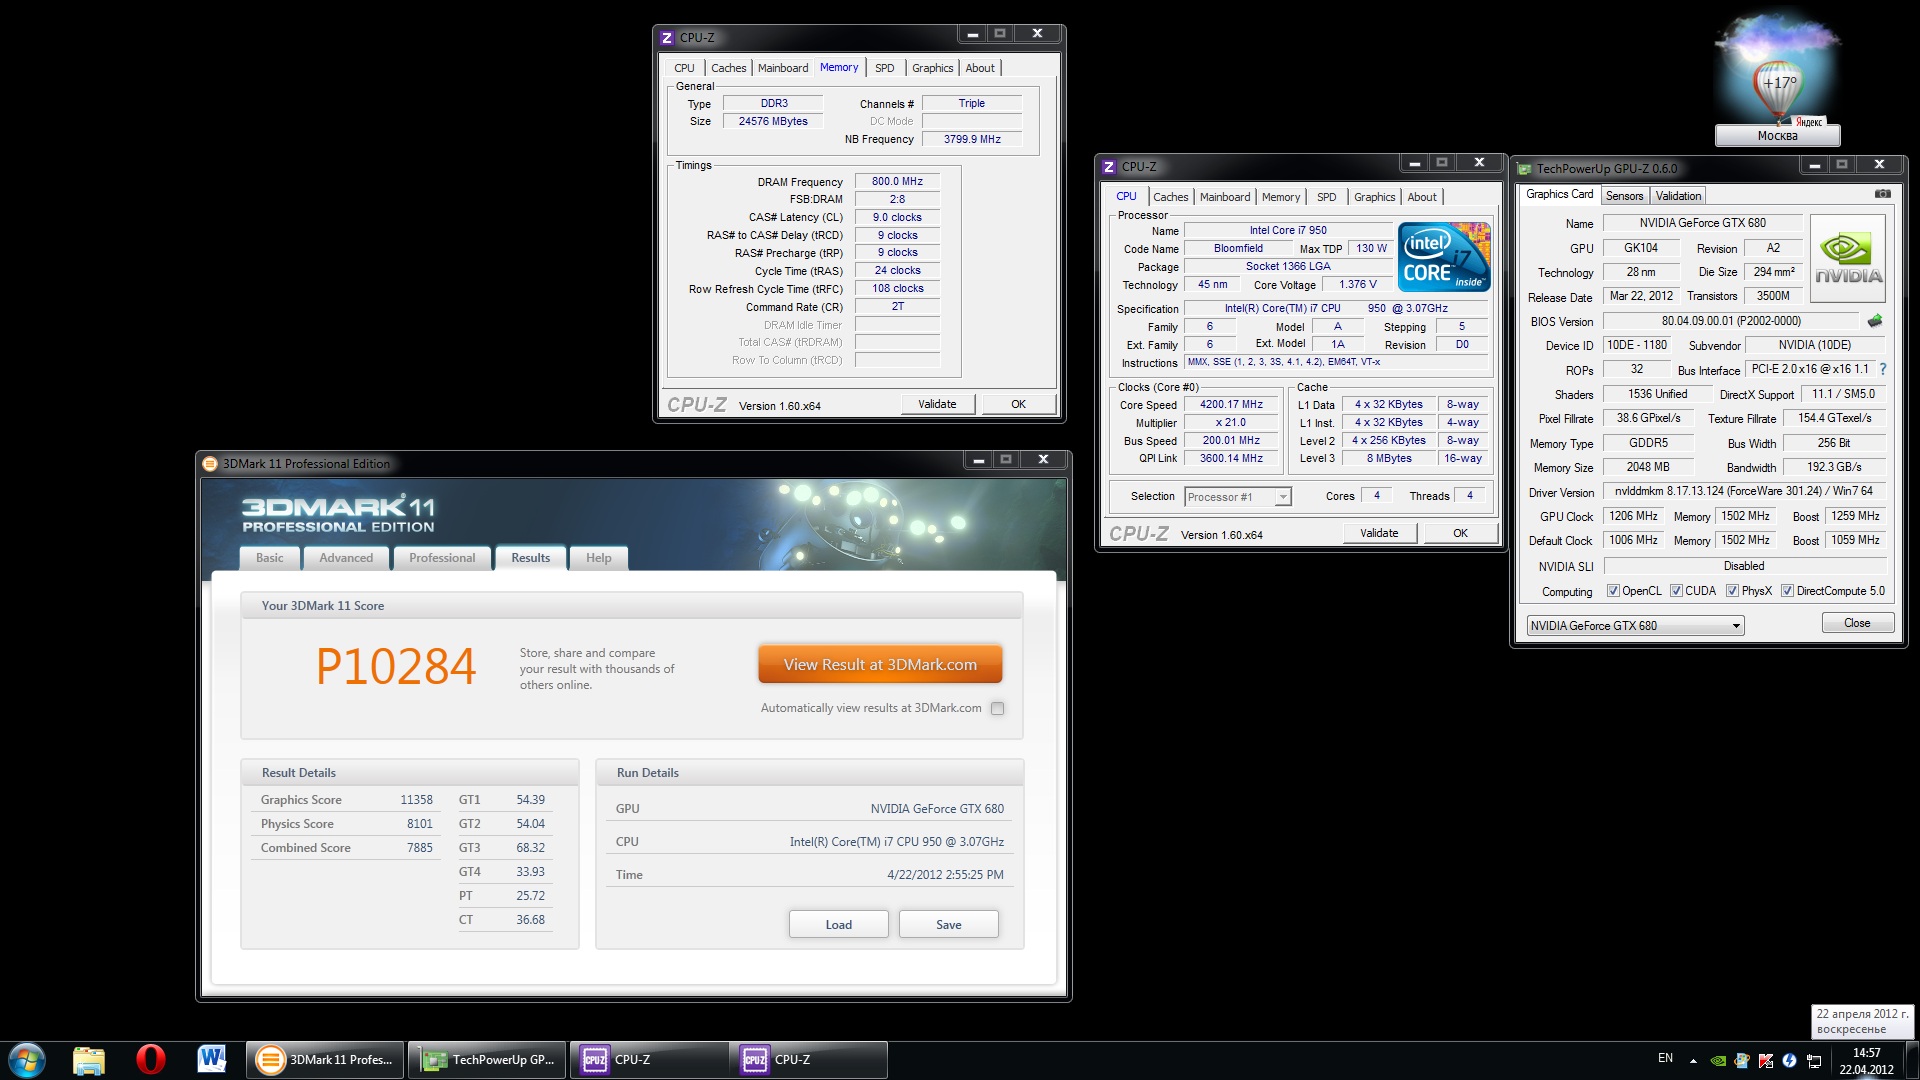Click the Close button in GPU-Z
1920x1080 pixels.
tap(1857, 623)
